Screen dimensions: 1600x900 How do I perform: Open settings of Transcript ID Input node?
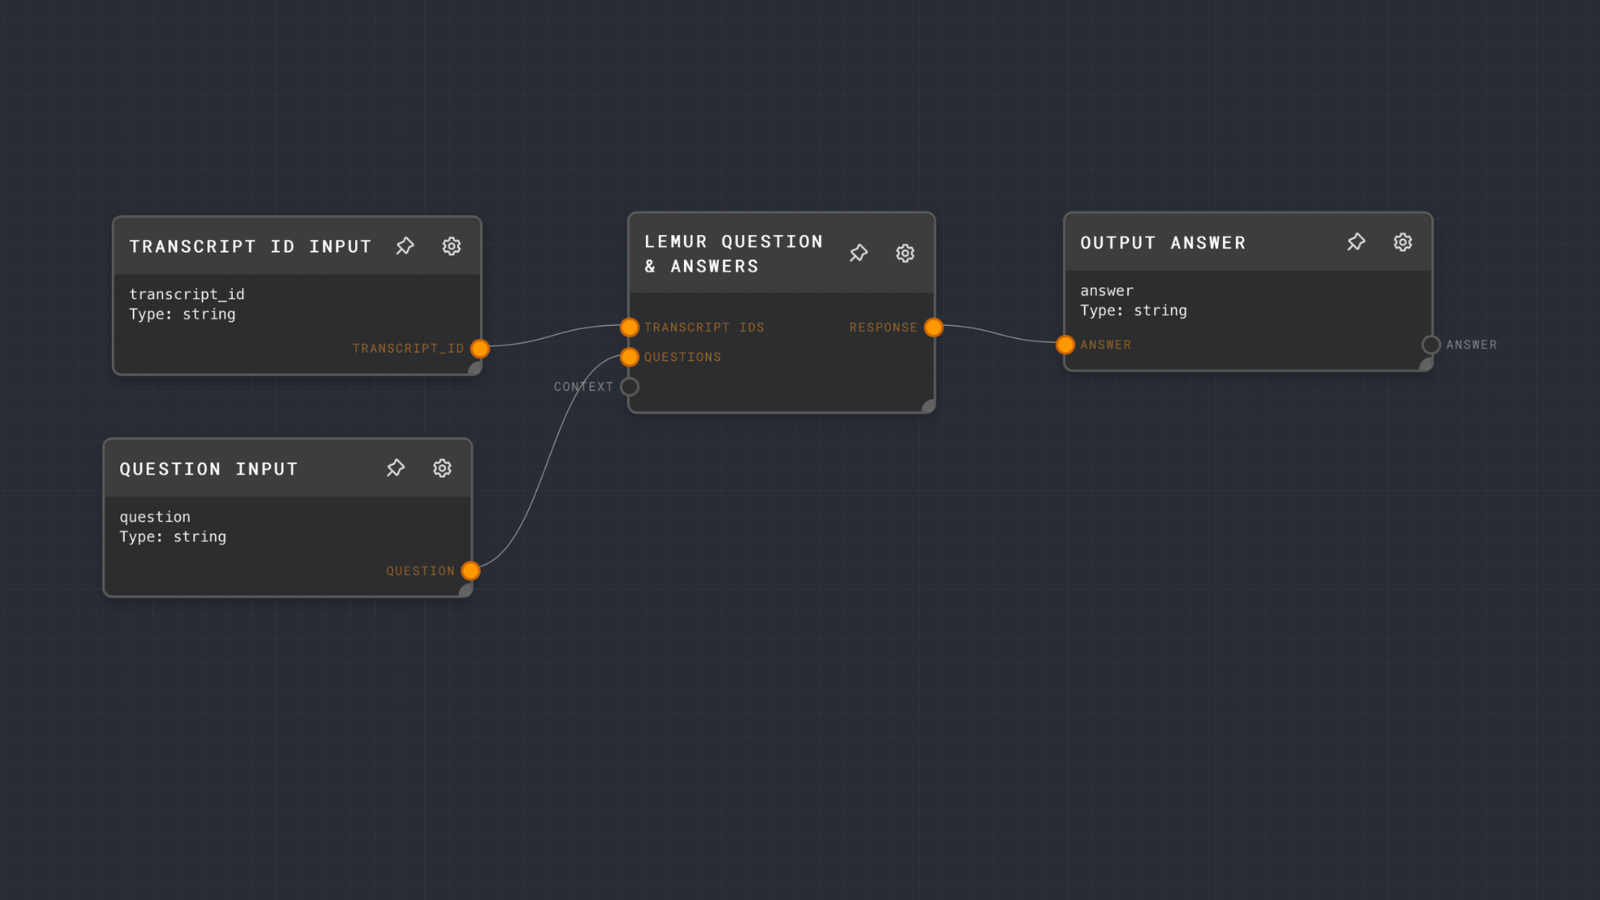[x=452, y=246]
